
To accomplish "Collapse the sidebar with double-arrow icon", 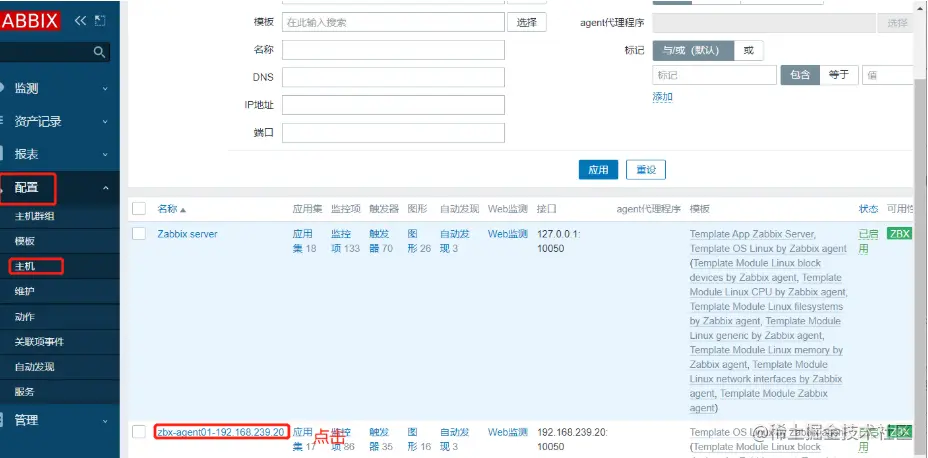I will click(80, 21).
